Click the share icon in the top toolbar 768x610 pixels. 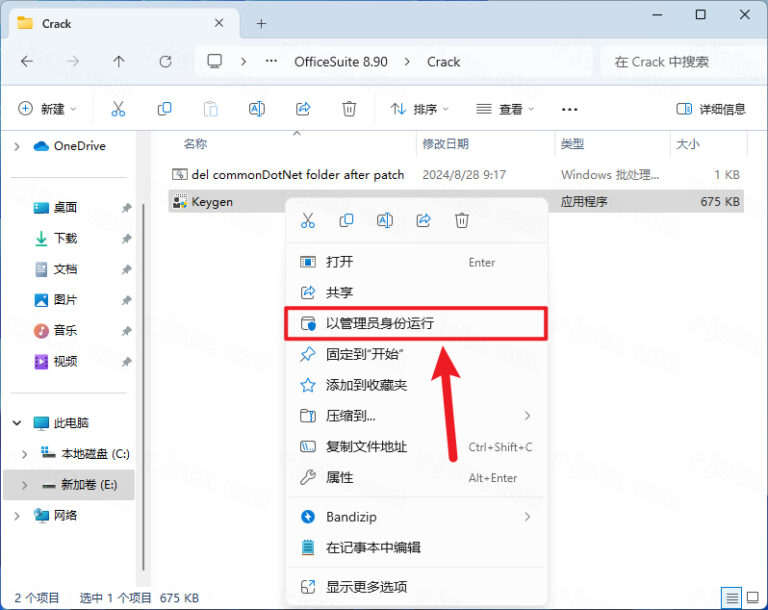303,109
